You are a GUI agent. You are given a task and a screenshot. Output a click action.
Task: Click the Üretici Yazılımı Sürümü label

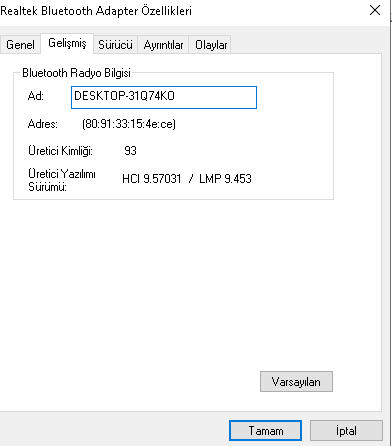coord(62,180)
